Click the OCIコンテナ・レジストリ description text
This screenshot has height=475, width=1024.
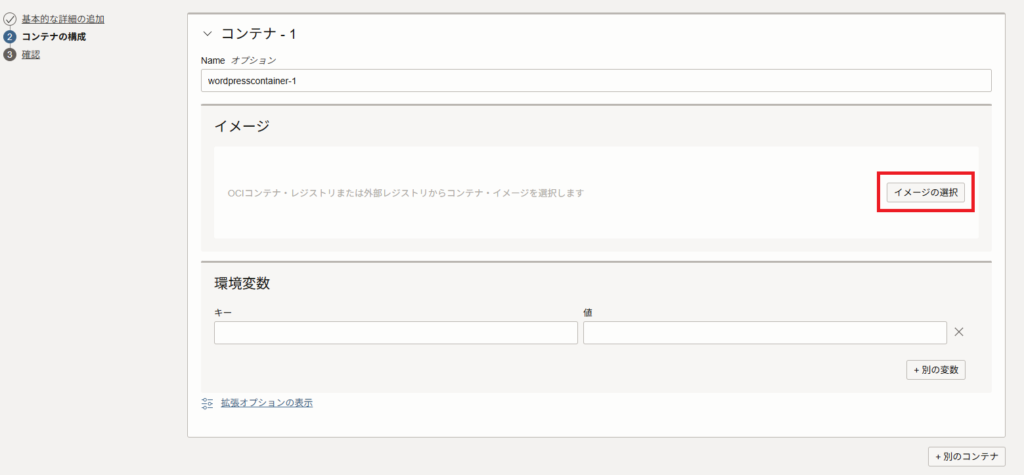405,192
